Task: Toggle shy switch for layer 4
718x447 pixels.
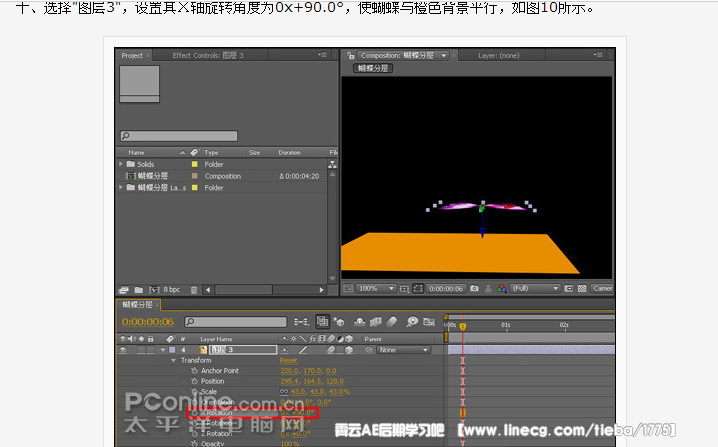Action: pos(284,350)
